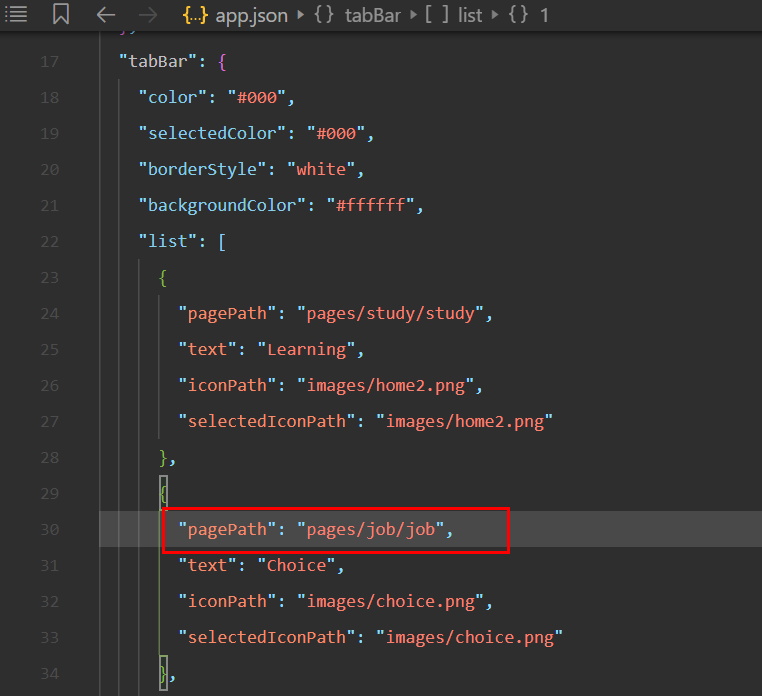Toggle the bookmark icon
The width and height of the screenshot is (762, 696).
pyautogui.click(x=61, y=14)
